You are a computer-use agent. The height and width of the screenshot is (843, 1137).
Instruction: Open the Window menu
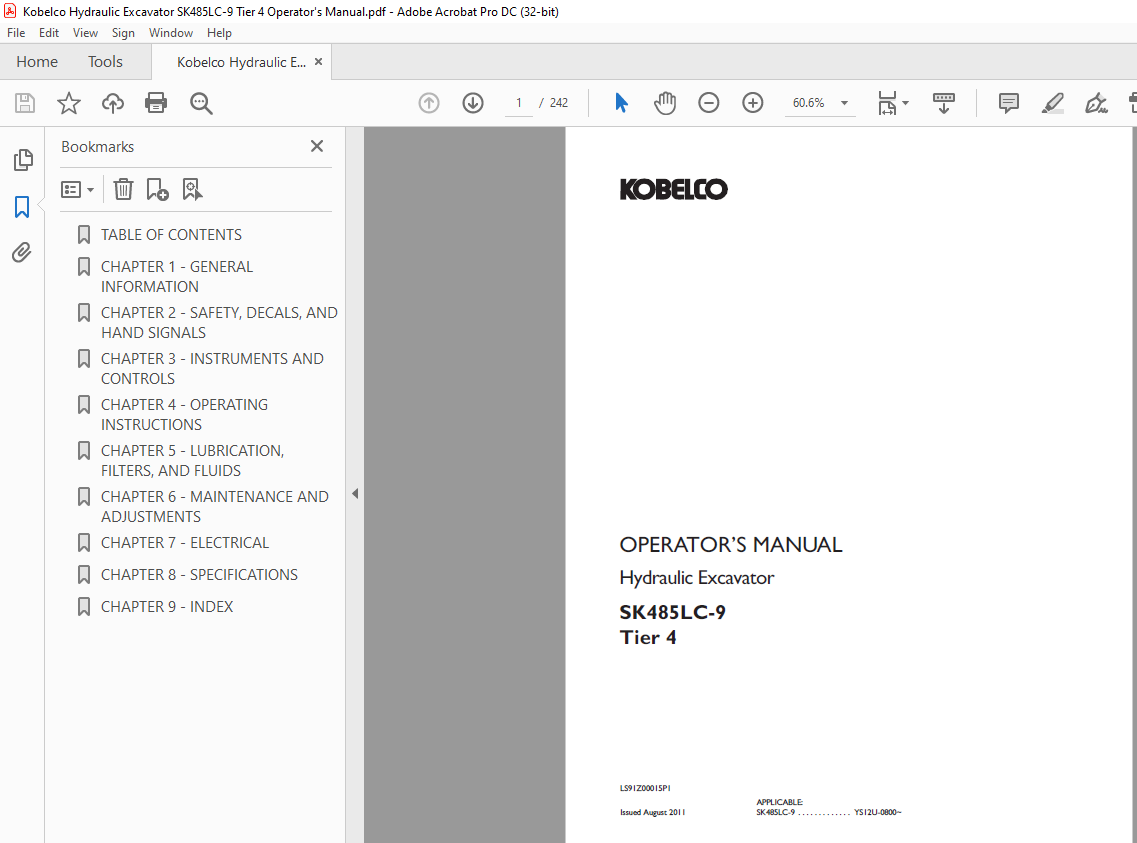coord(170,33)
